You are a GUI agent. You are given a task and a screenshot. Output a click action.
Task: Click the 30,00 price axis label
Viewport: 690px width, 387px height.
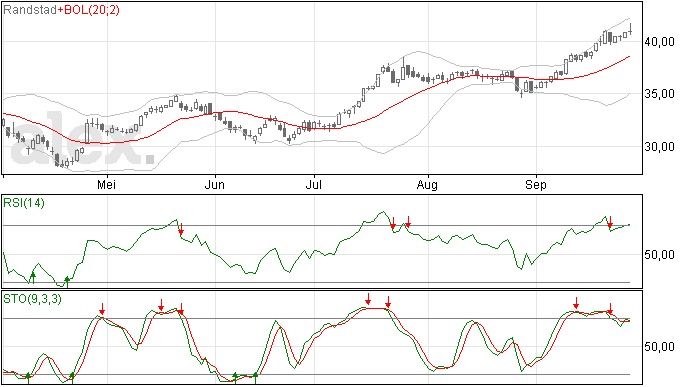[659, 147]
